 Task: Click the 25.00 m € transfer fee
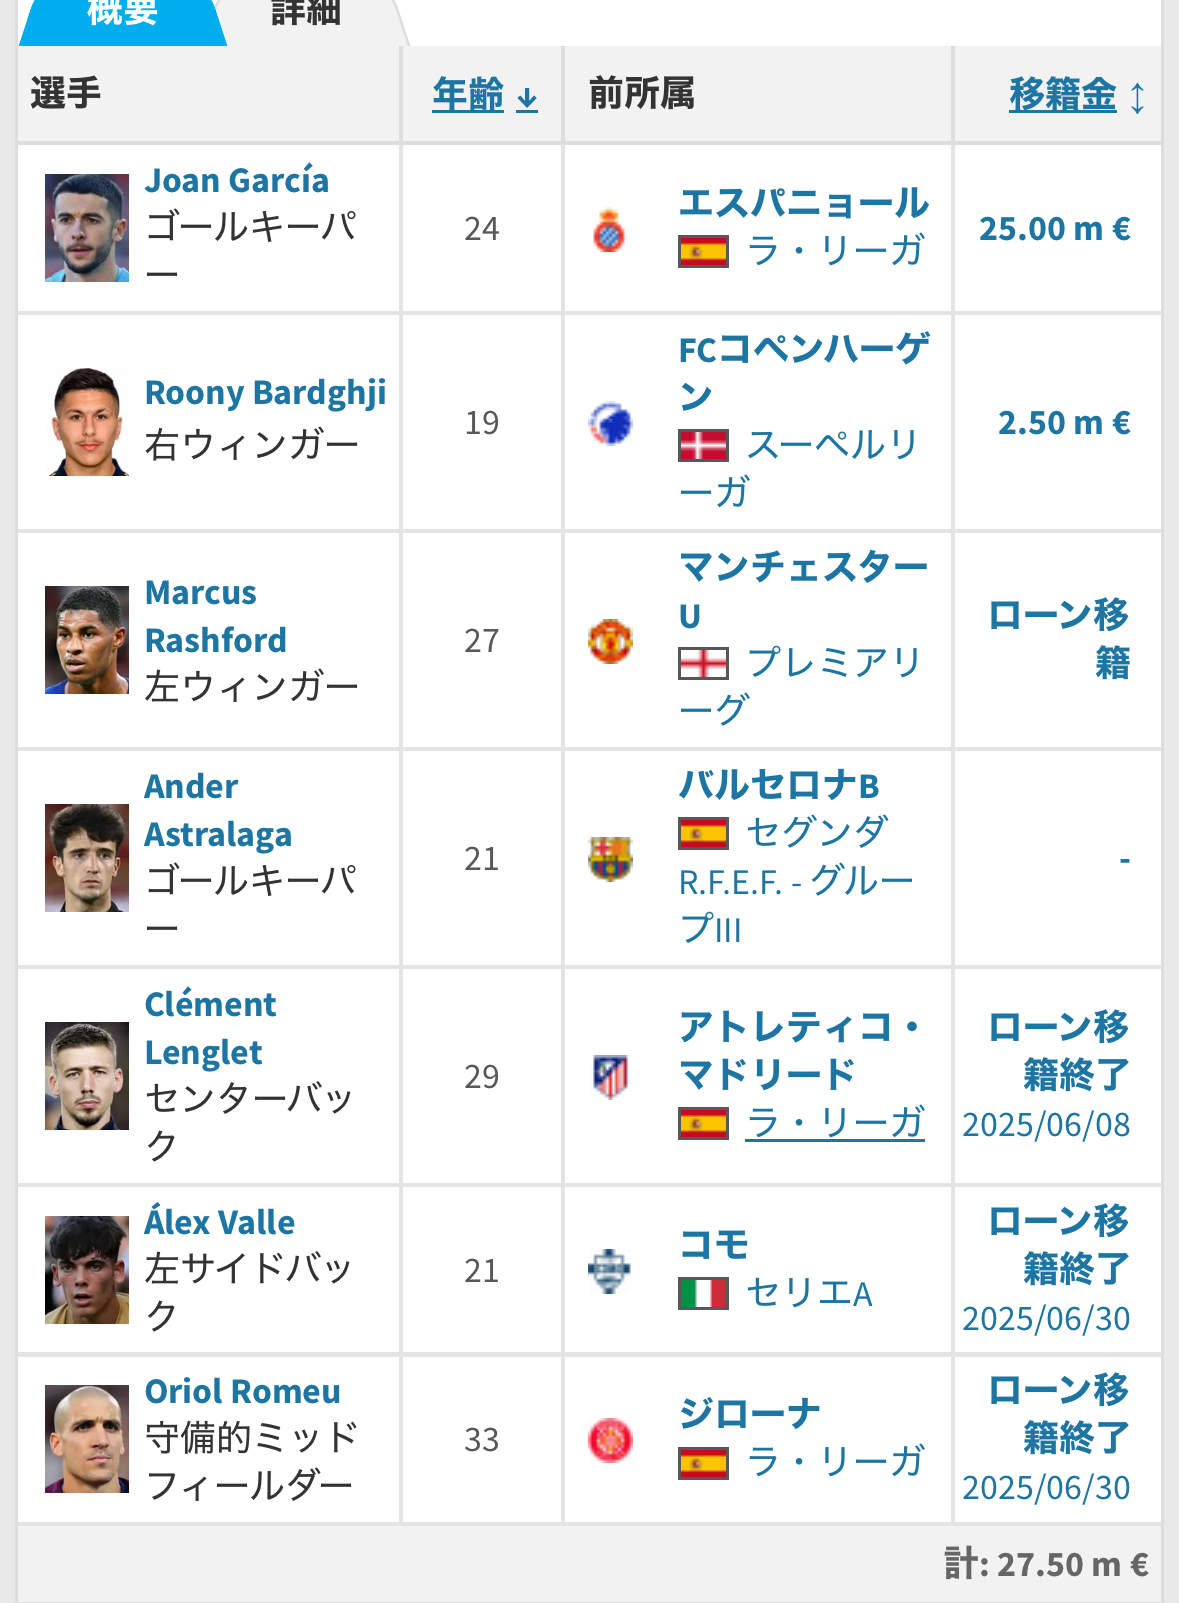click(x=1054, y=229)
